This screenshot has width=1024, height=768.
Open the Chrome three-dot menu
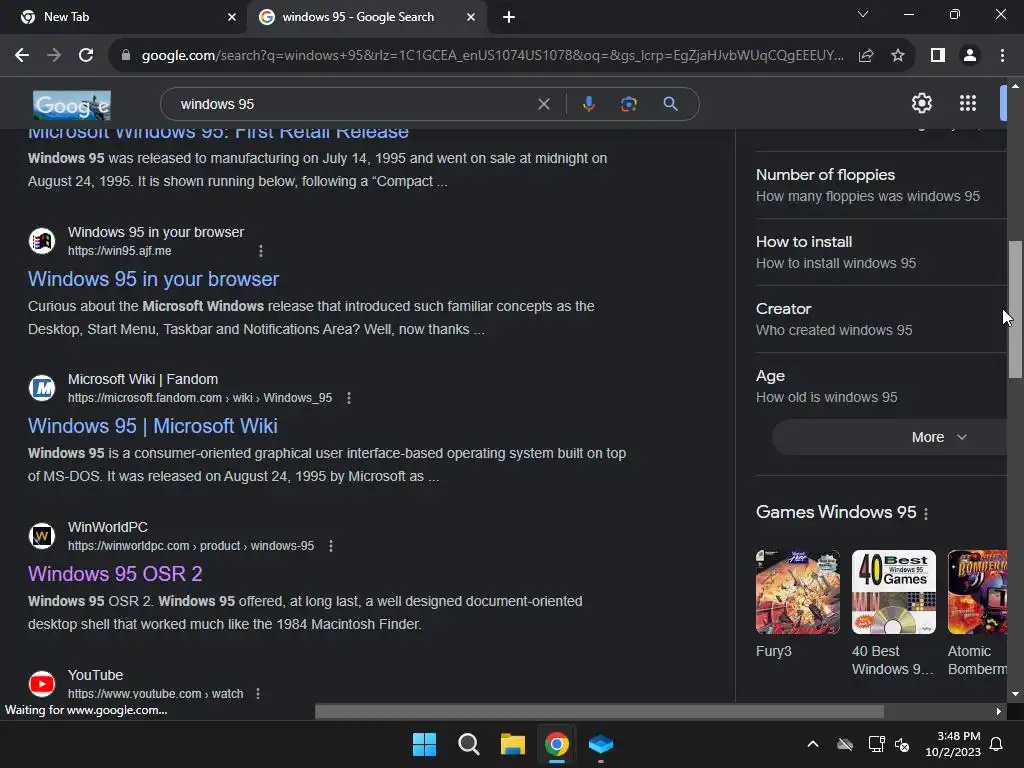click(1002, 56)
